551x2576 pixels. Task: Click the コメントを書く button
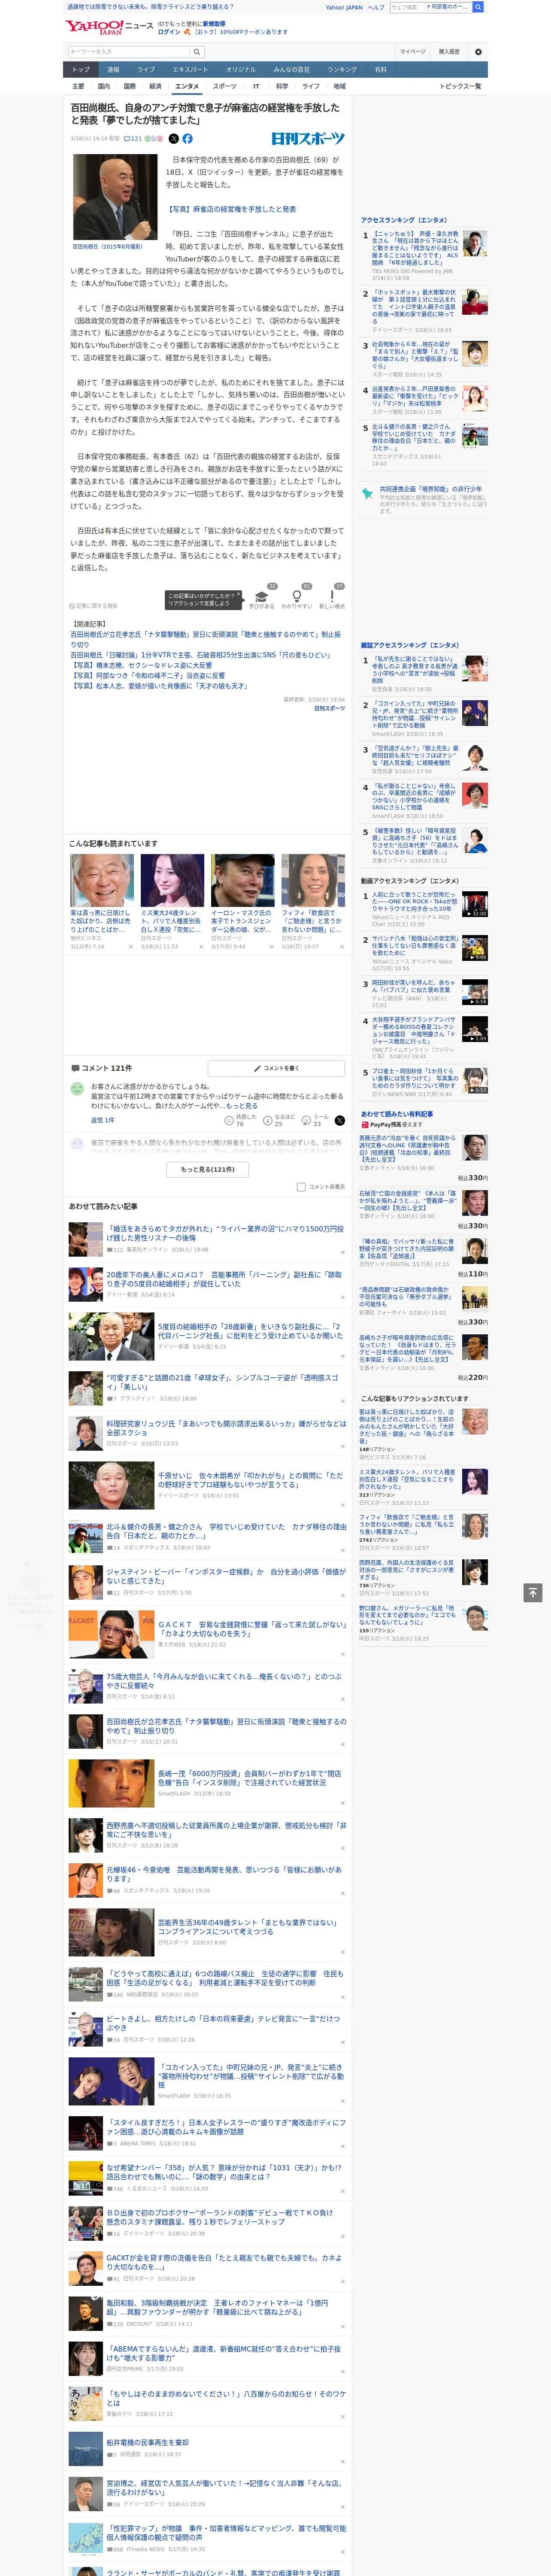276,1068
